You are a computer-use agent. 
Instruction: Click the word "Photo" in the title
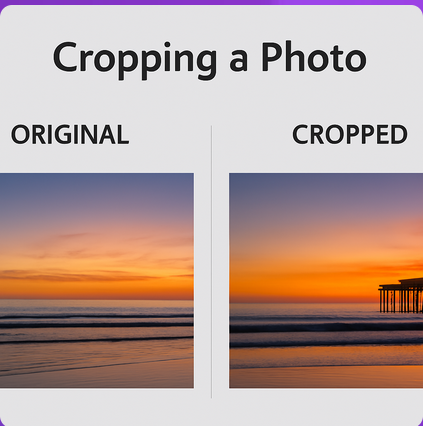pyautogui.click(x=314, y=57)
